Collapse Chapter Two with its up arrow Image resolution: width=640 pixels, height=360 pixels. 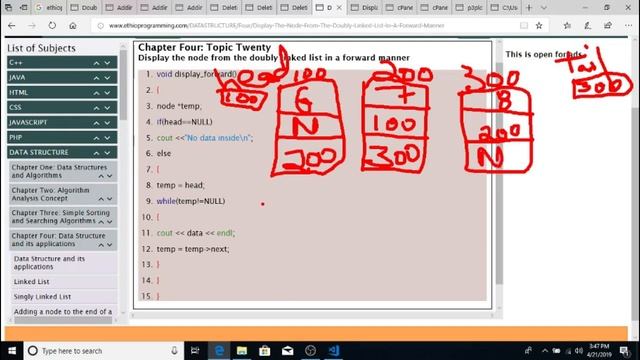[101, 198]
